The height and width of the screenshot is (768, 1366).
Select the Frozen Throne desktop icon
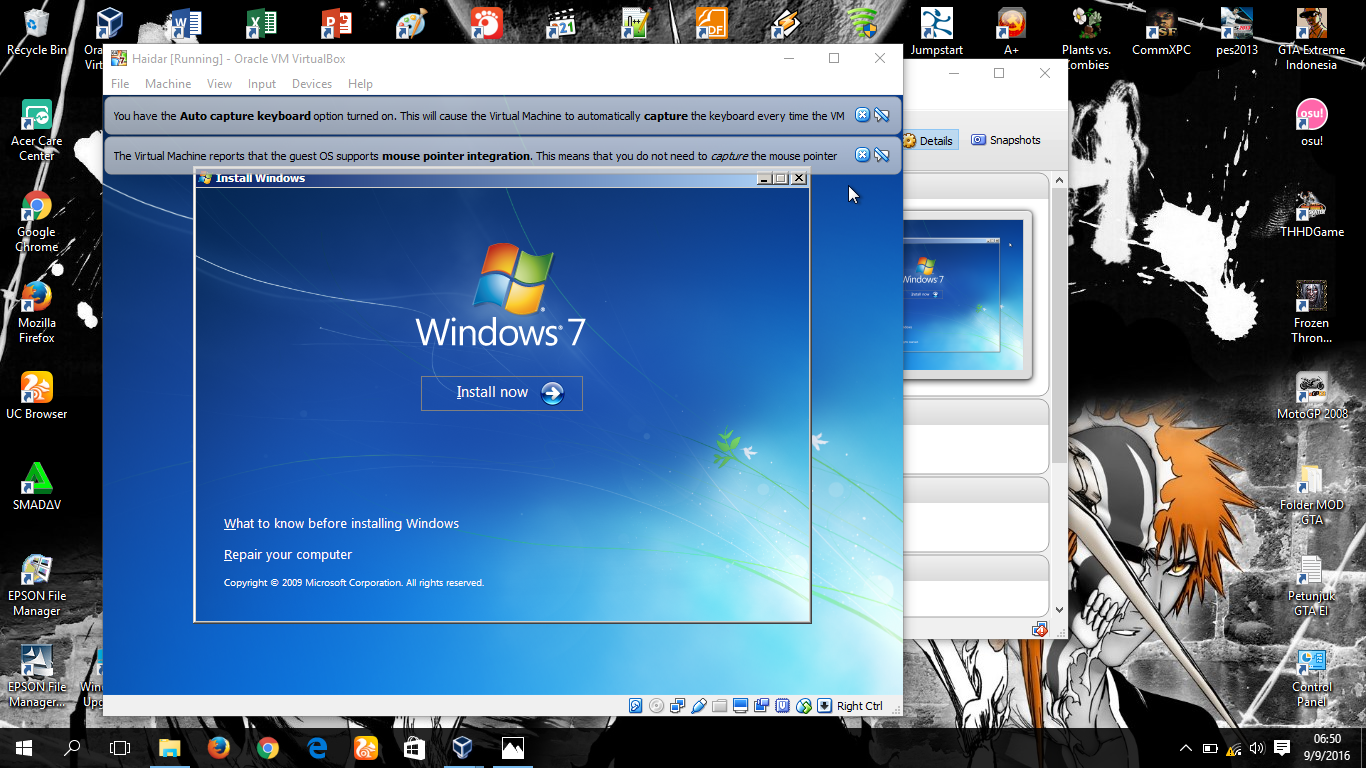click(x=1311, y=312)
